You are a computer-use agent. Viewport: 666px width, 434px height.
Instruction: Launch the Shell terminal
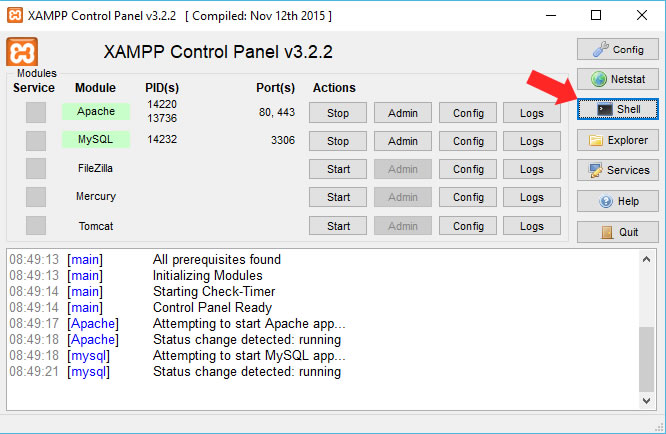(x=618, y=109)
